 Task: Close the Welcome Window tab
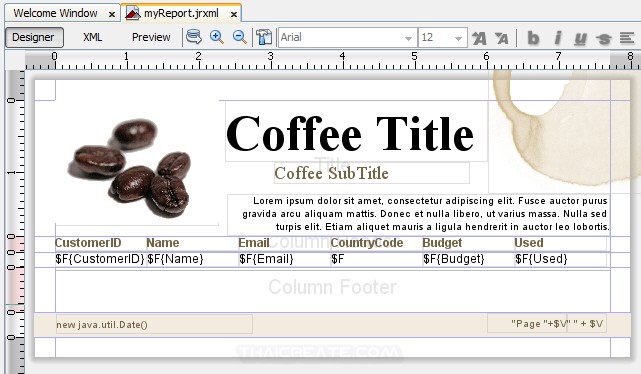(112, 14)
